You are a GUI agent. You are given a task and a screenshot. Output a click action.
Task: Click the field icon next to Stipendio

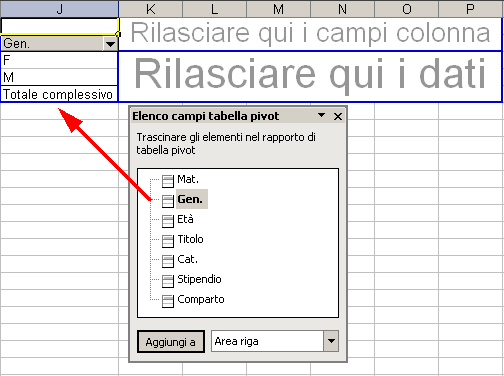click(x=168, y=281)
